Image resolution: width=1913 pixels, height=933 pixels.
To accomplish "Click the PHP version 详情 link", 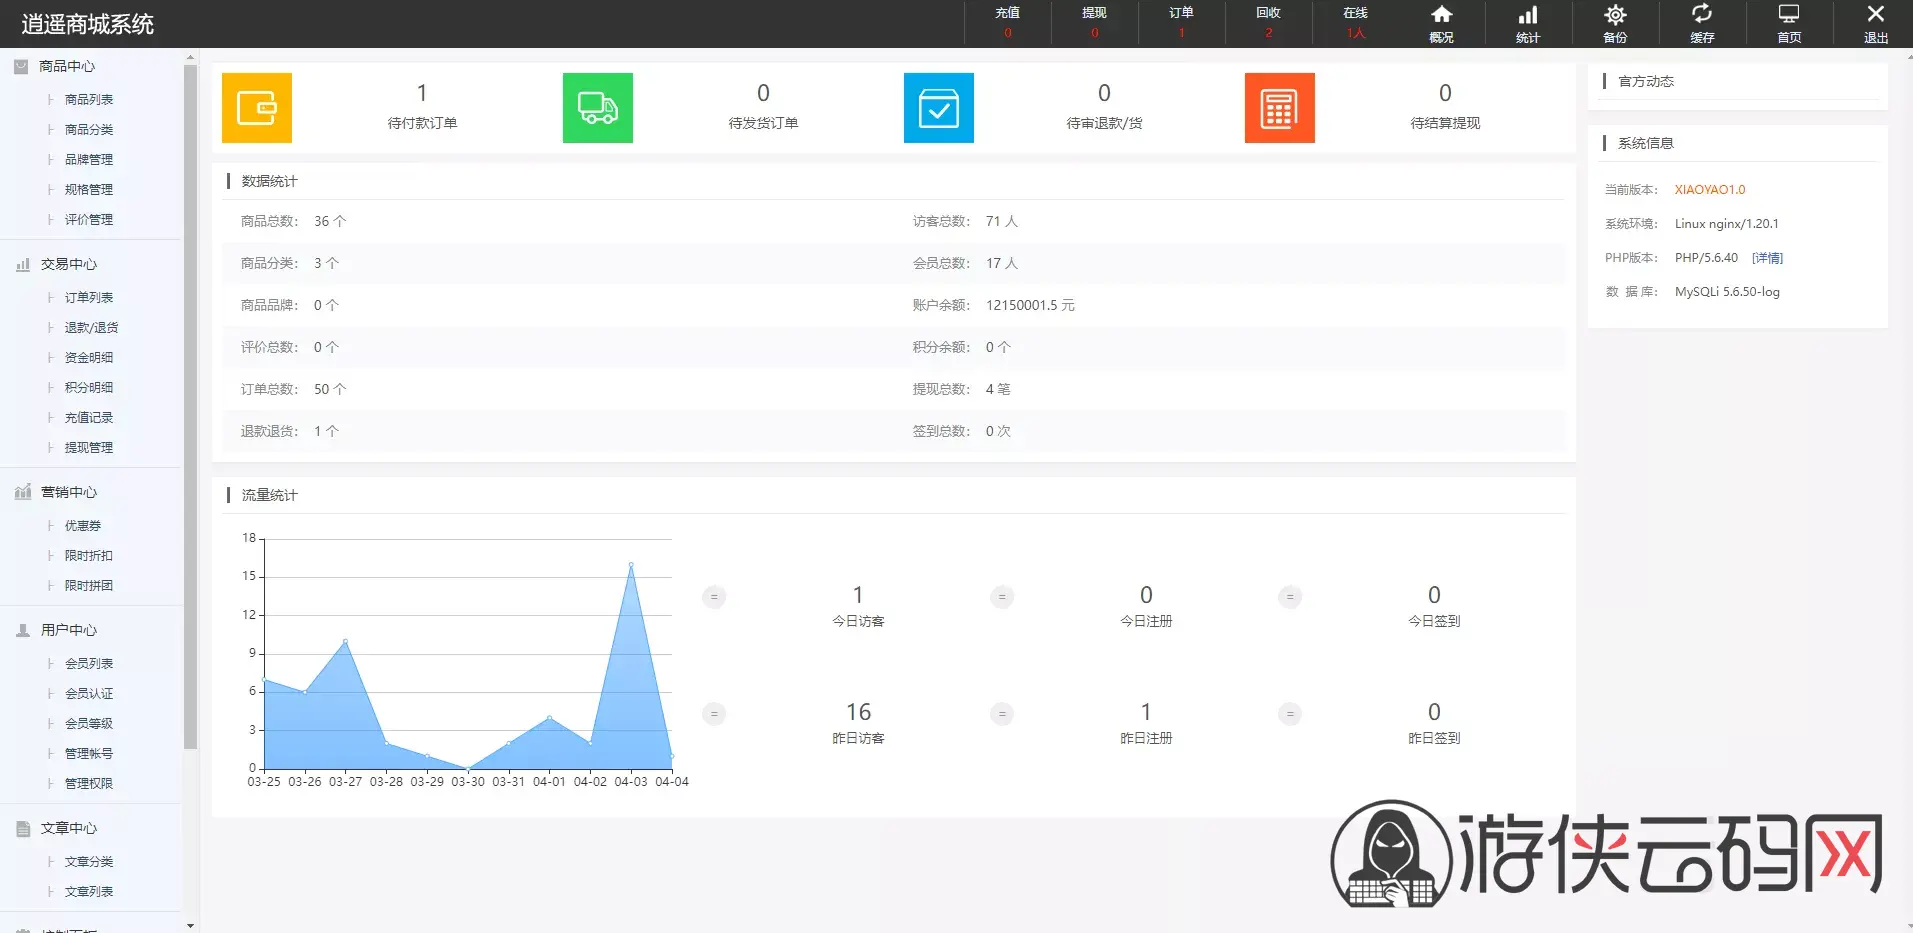I will [1767, 258].
